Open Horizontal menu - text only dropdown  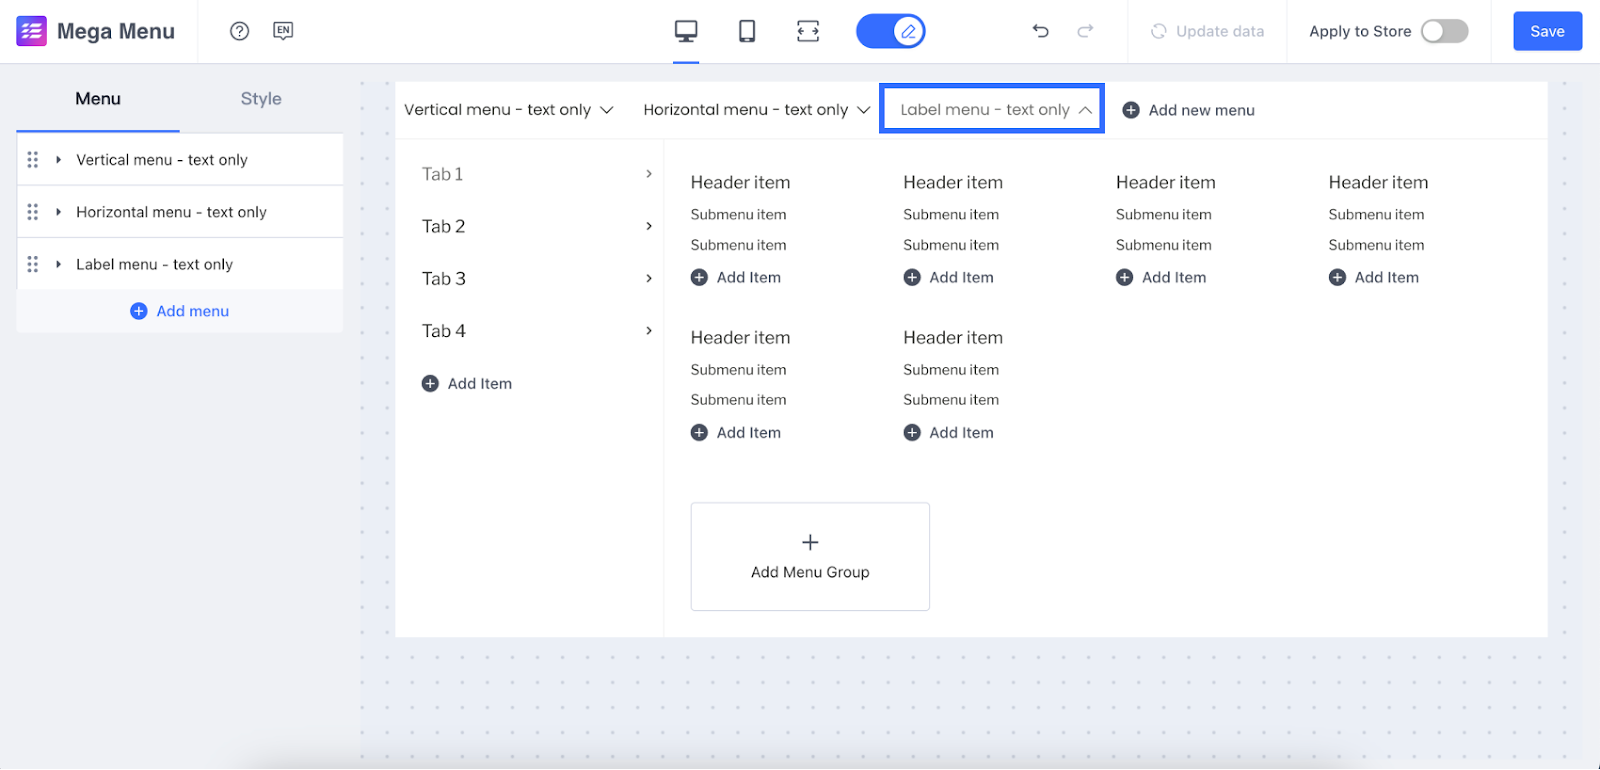tap(756, 110)
